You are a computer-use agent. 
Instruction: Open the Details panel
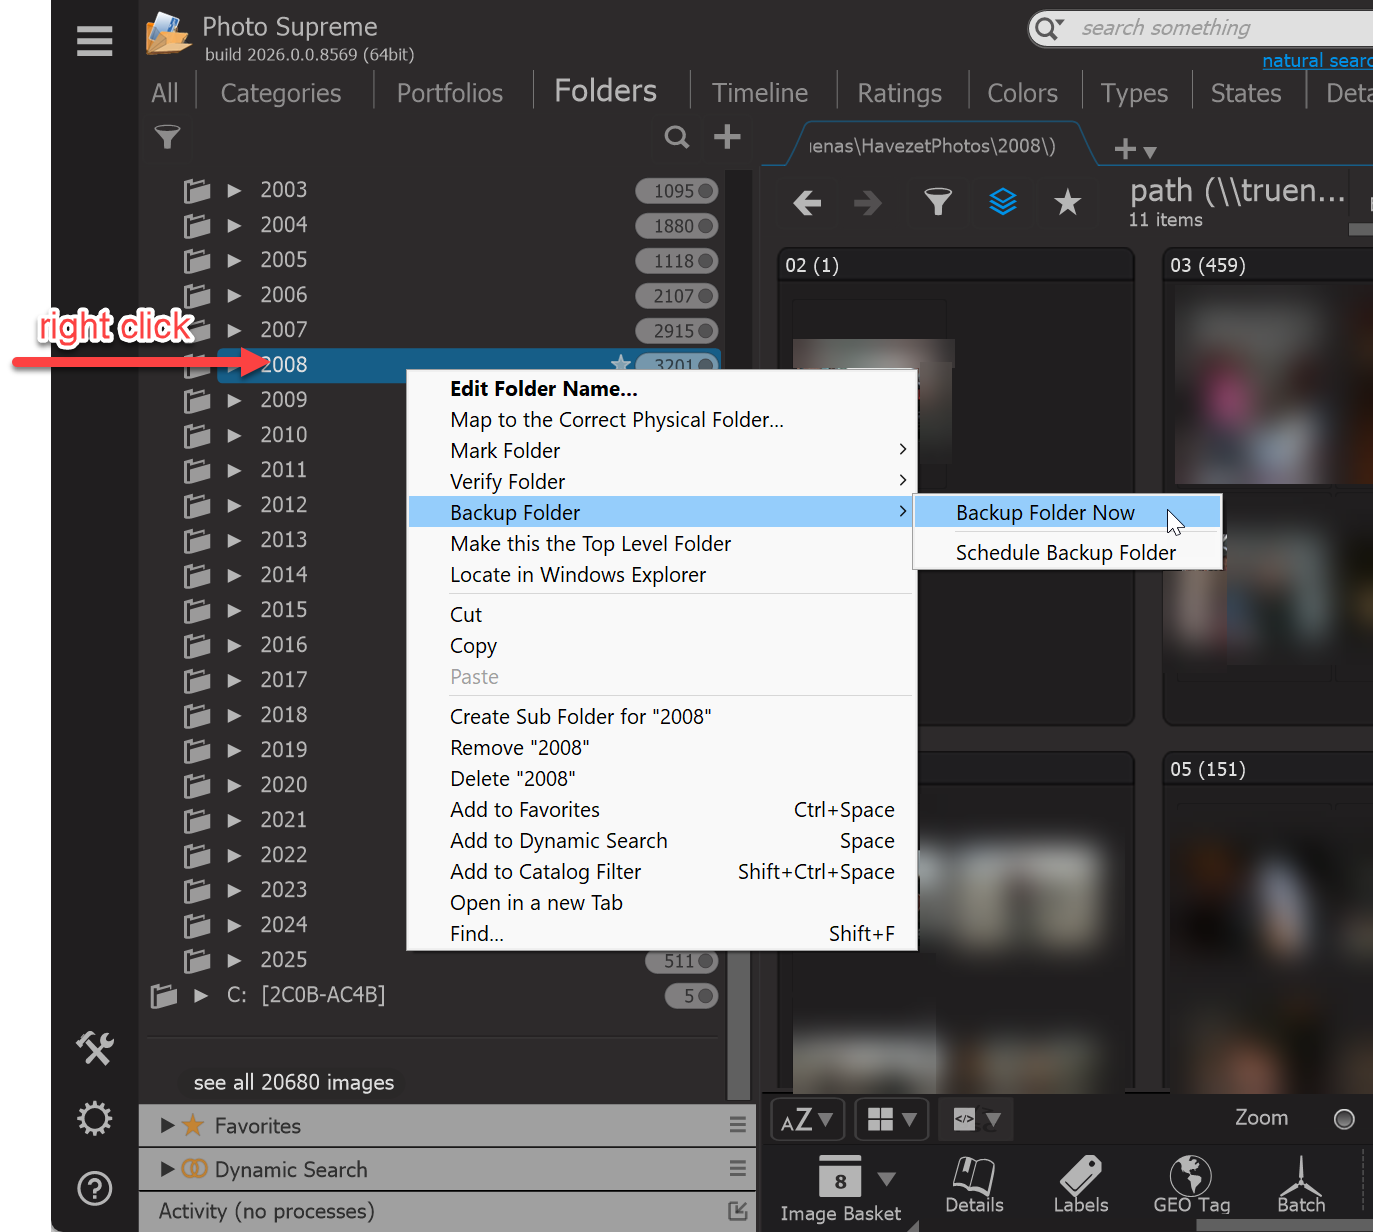coord(974,1185)
